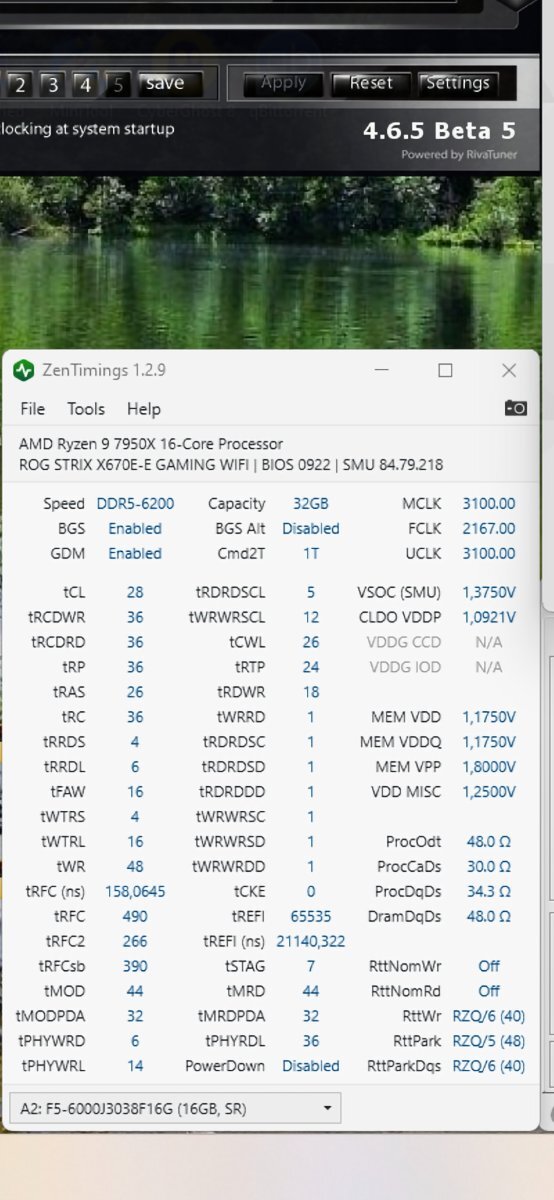Click the tREFI (ns) value 21140,322
Image resolution: width=554 pixels, height=1200 pixels.
coord(311,941)
